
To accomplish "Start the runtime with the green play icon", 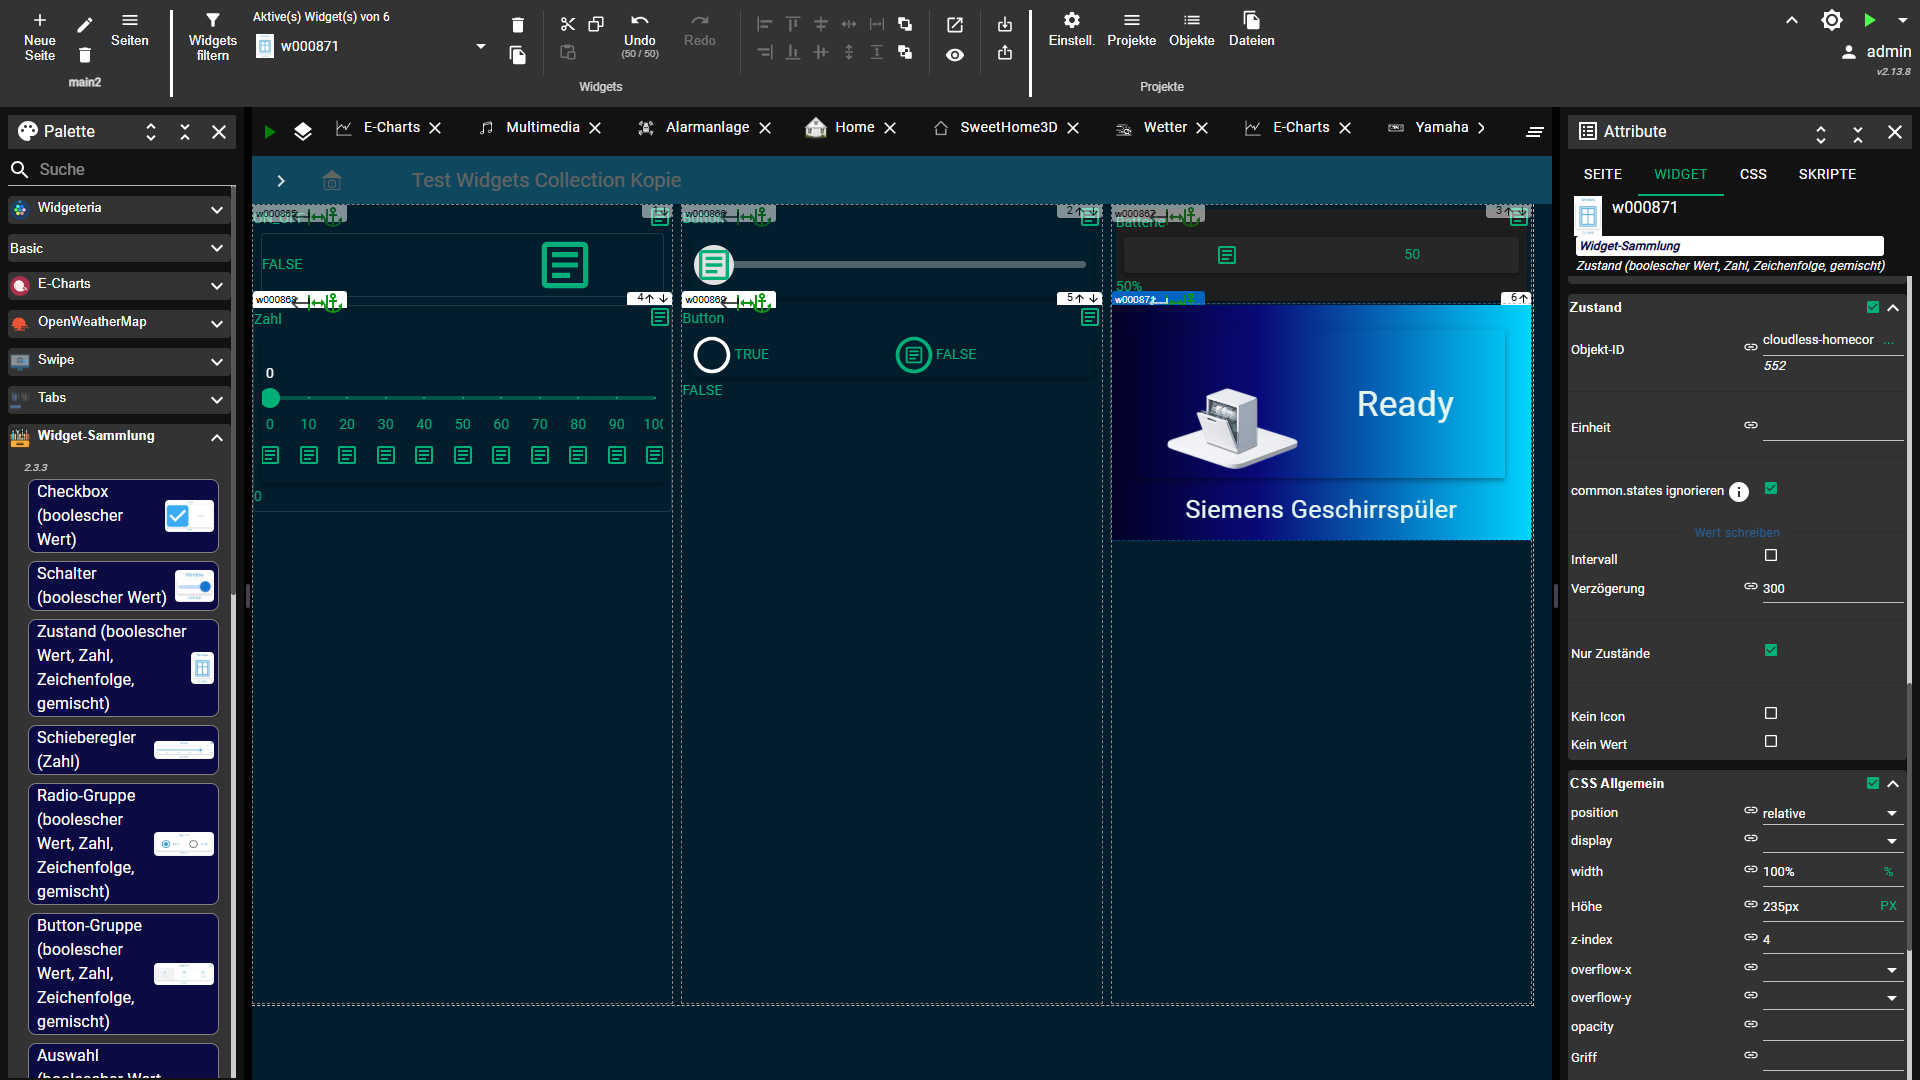I will pyautogui.click(x=1869, y=19).
